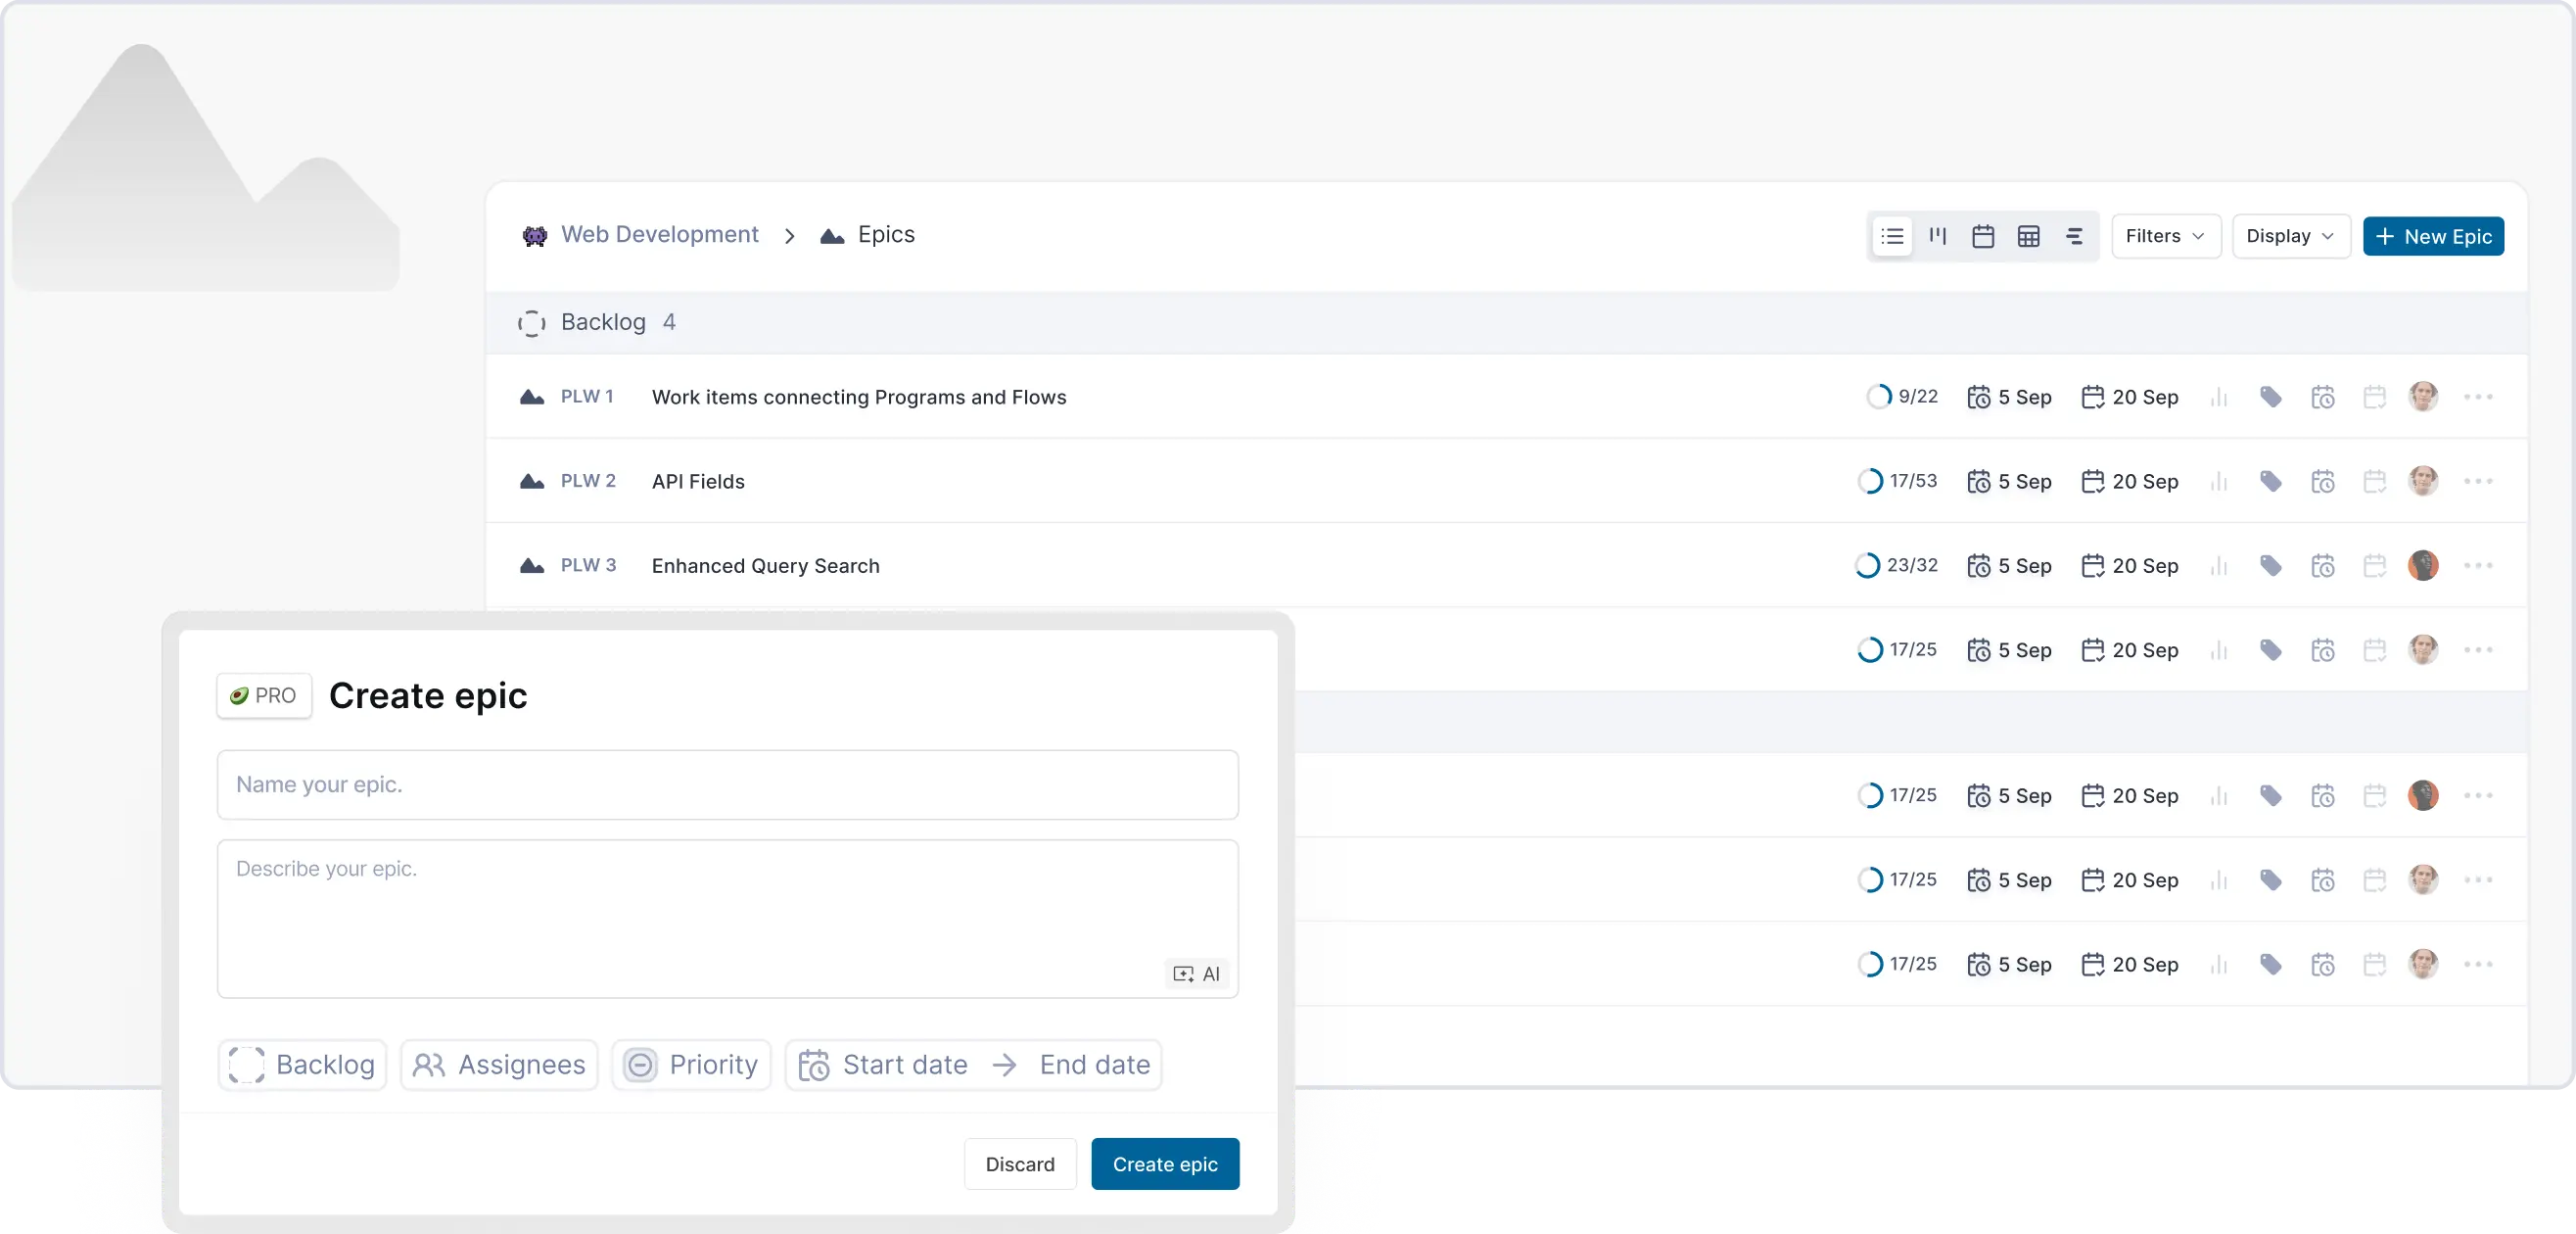Open Filters dropdown
2576x1234 pixels.
click(2165, 236)
